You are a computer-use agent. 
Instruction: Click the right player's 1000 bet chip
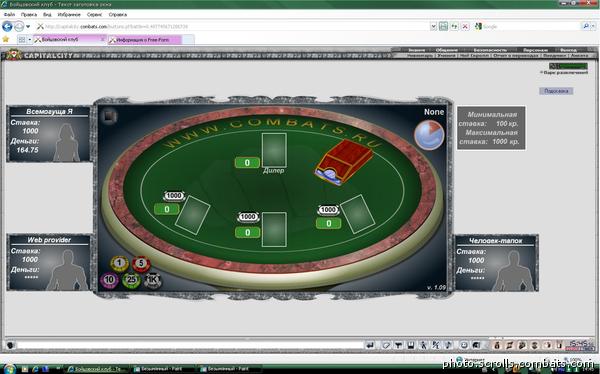point(328,210)
